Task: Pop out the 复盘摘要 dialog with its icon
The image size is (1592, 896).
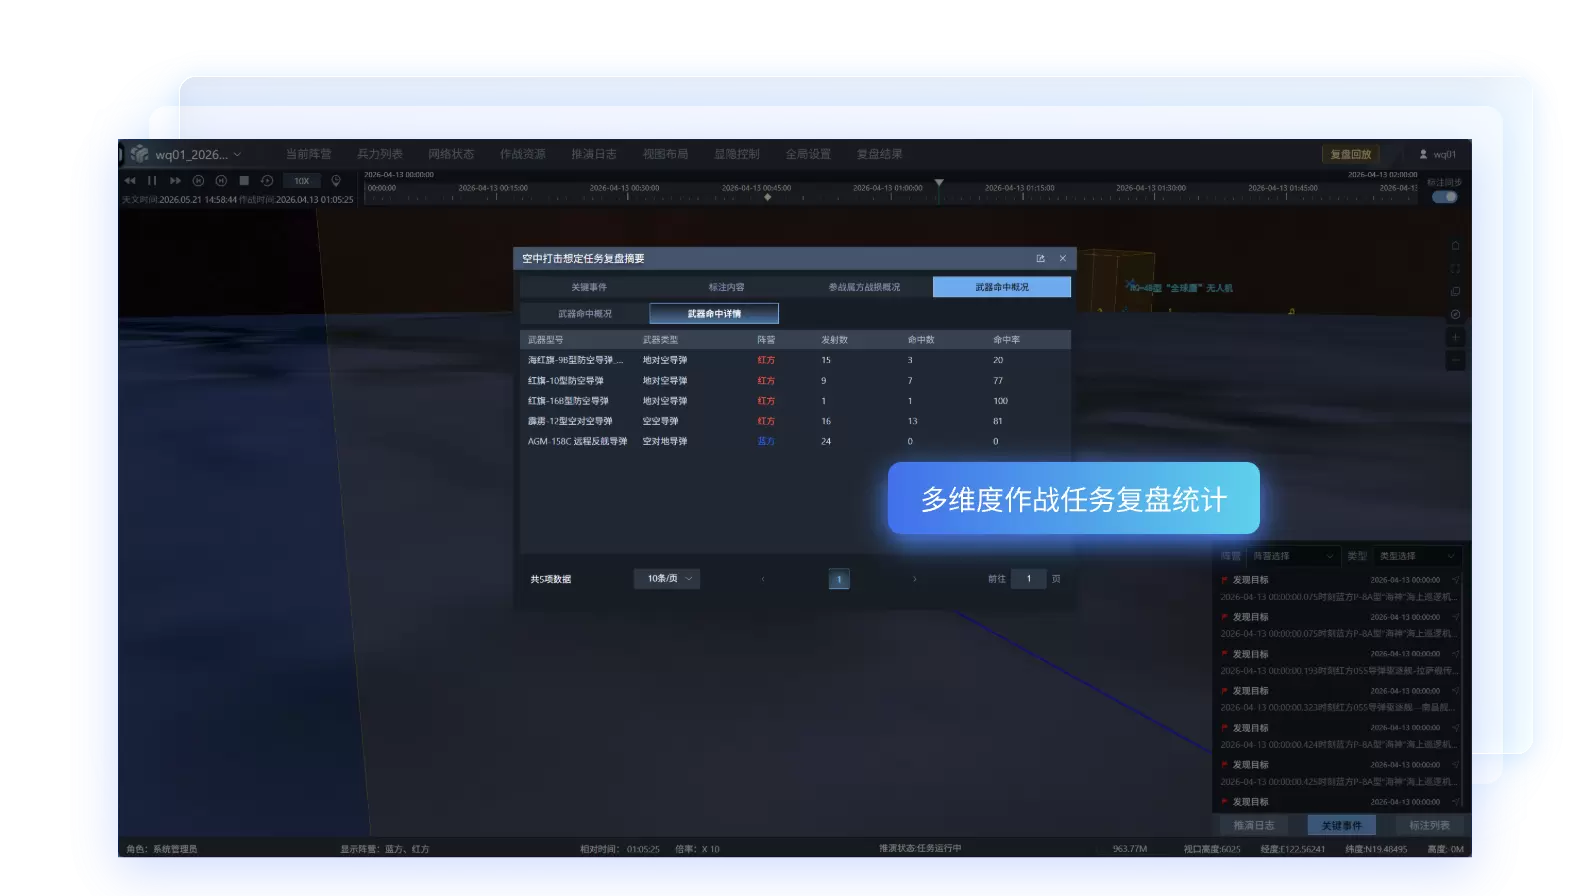Action: [x=1040, y=259]
